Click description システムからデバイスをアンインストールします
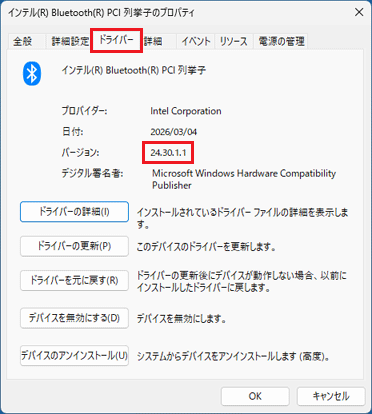Viewport: 372px width, 414px height. point(233,356)
